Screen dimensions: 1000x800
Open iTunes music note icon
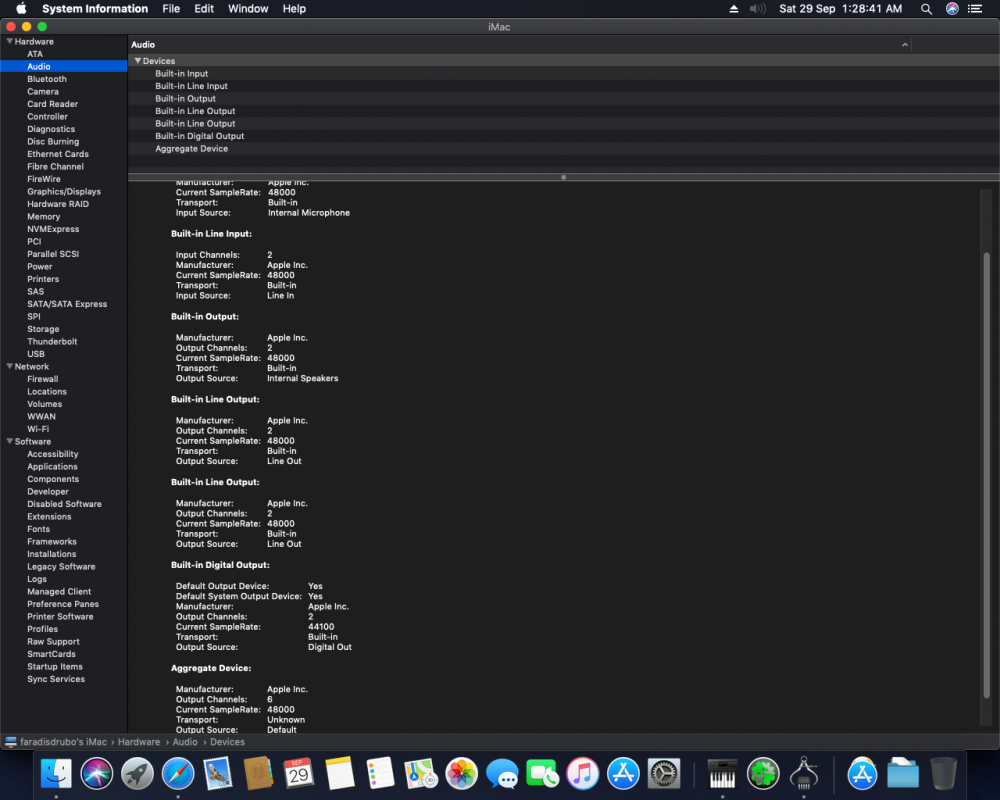tap(582, 774)
